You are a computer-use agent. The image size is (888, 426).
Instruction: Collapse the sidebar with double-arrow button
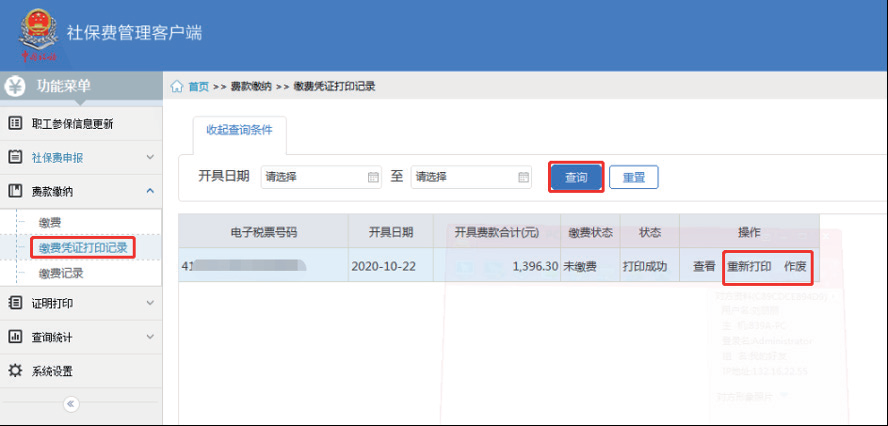pyautogui.click(x=70, y=404)
